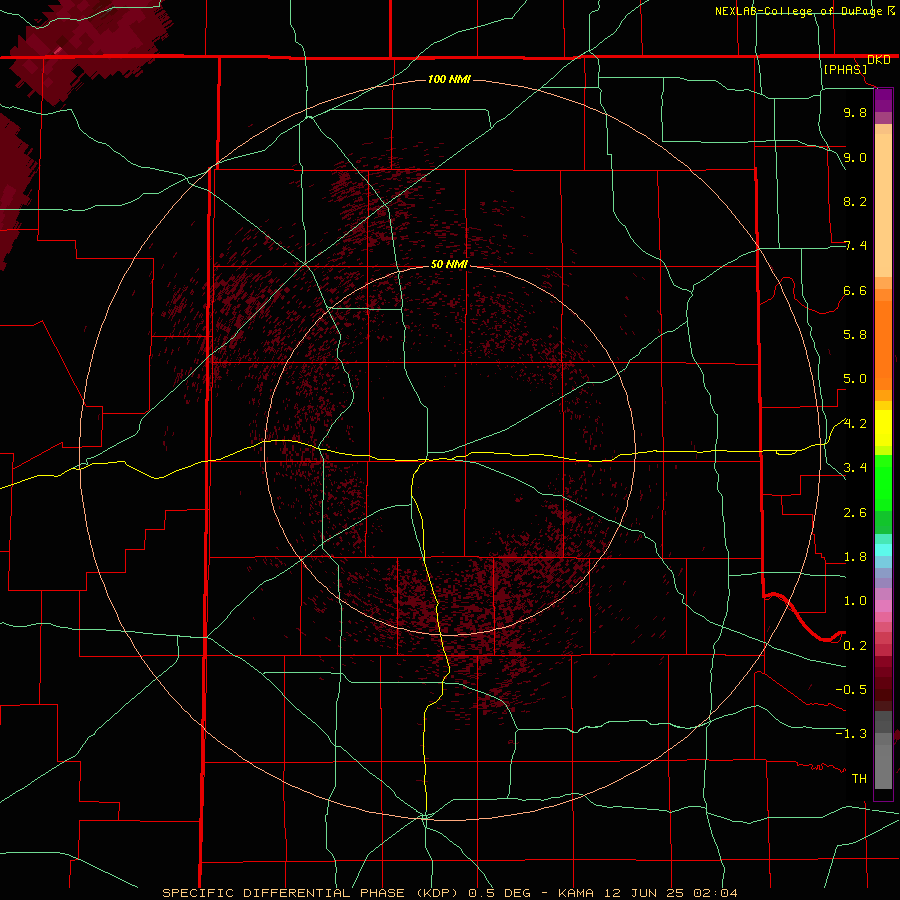Click the SPECIFIC DIFFERENTIAL PHASE (KDP) caption

(313, 893)
